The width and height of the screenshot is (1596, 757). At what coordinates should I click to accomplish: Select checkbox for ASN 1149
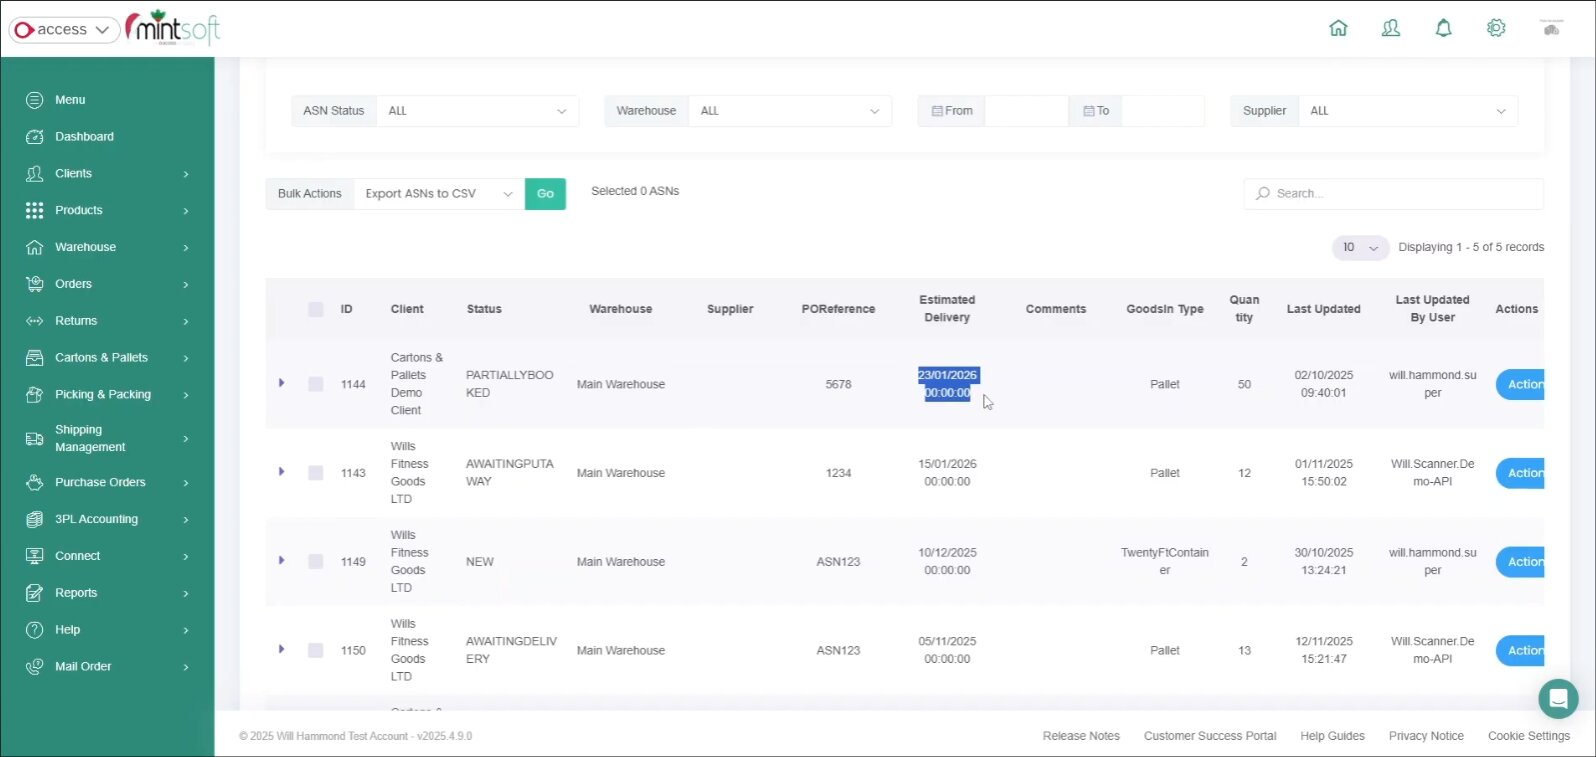tap(316, 562)
